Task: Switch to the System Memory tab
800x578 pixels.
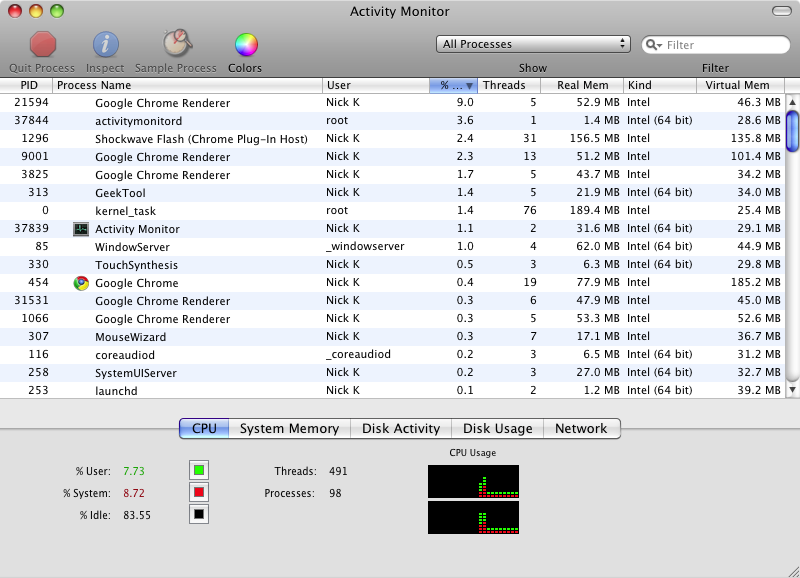Action: pos(289,429)
